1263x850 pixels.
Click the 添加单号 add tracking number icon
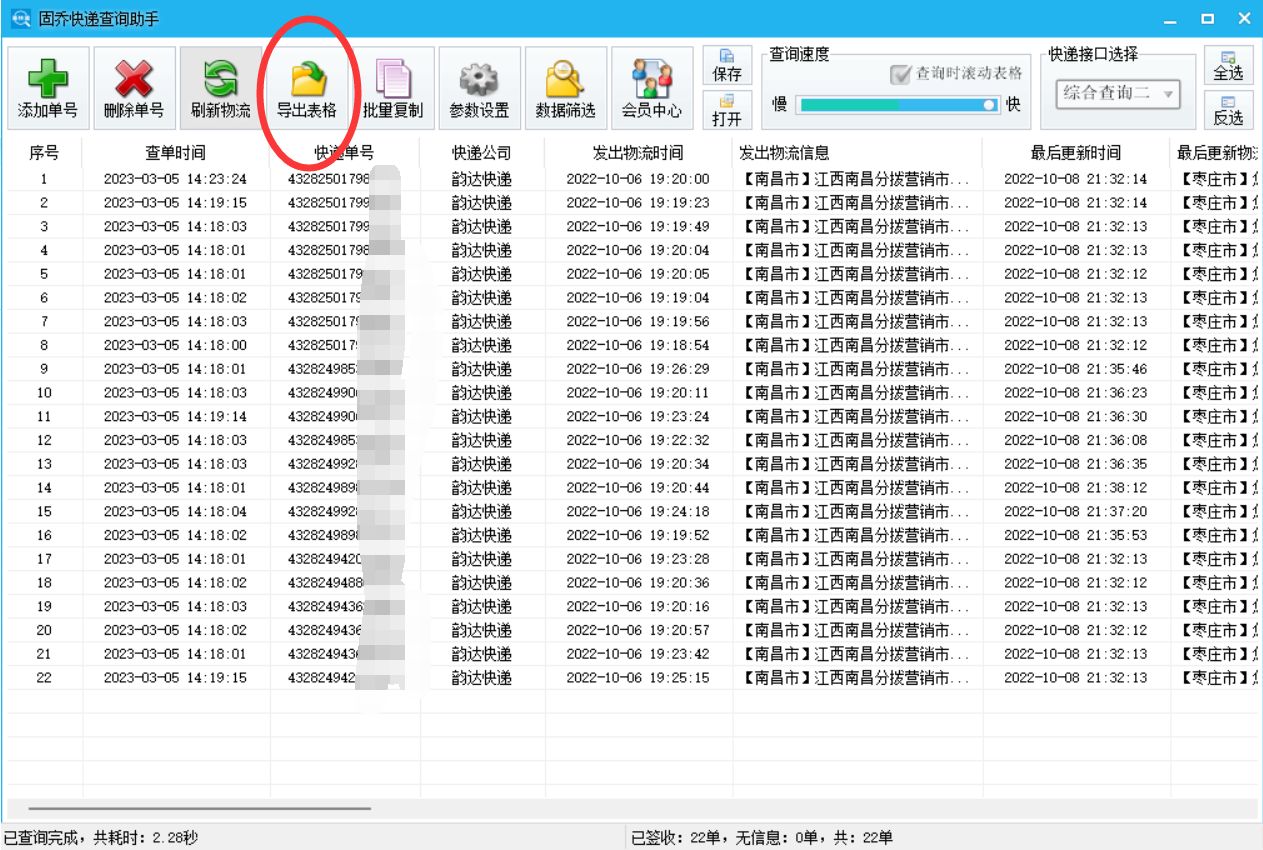point(50,87)
